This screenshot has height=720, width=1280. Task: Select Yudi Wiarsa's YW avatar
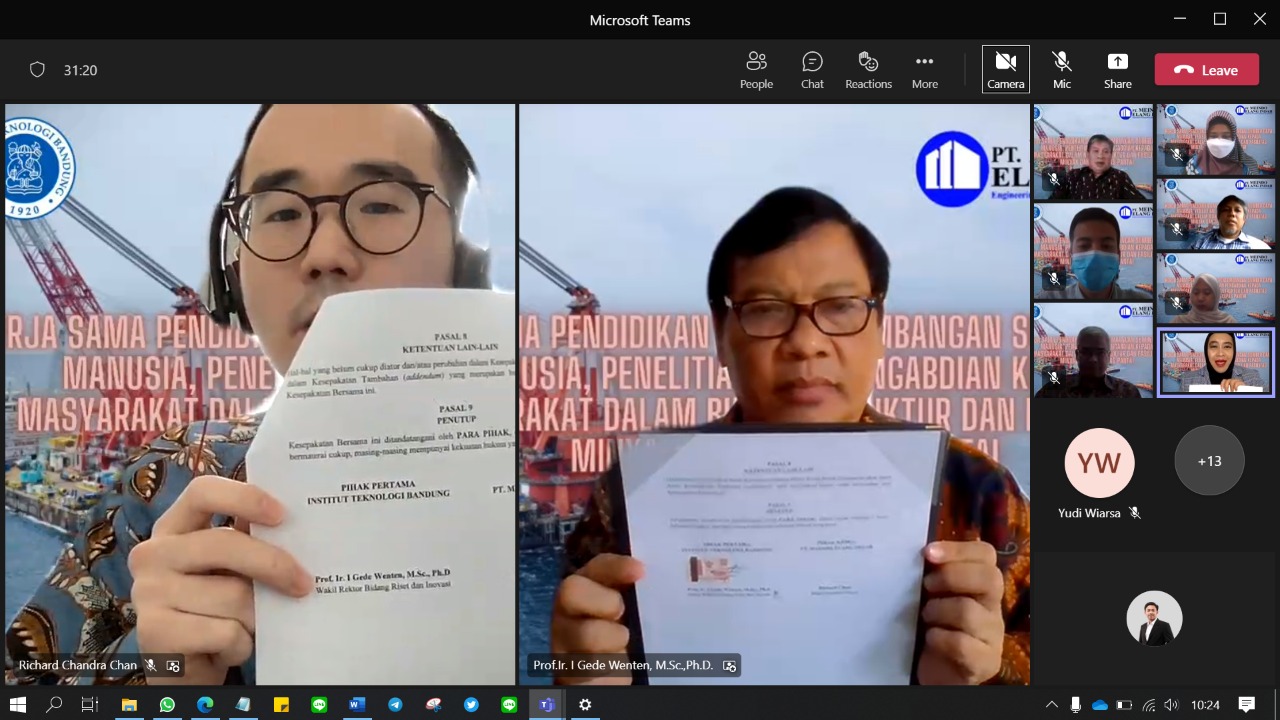tap(1098, 463)
